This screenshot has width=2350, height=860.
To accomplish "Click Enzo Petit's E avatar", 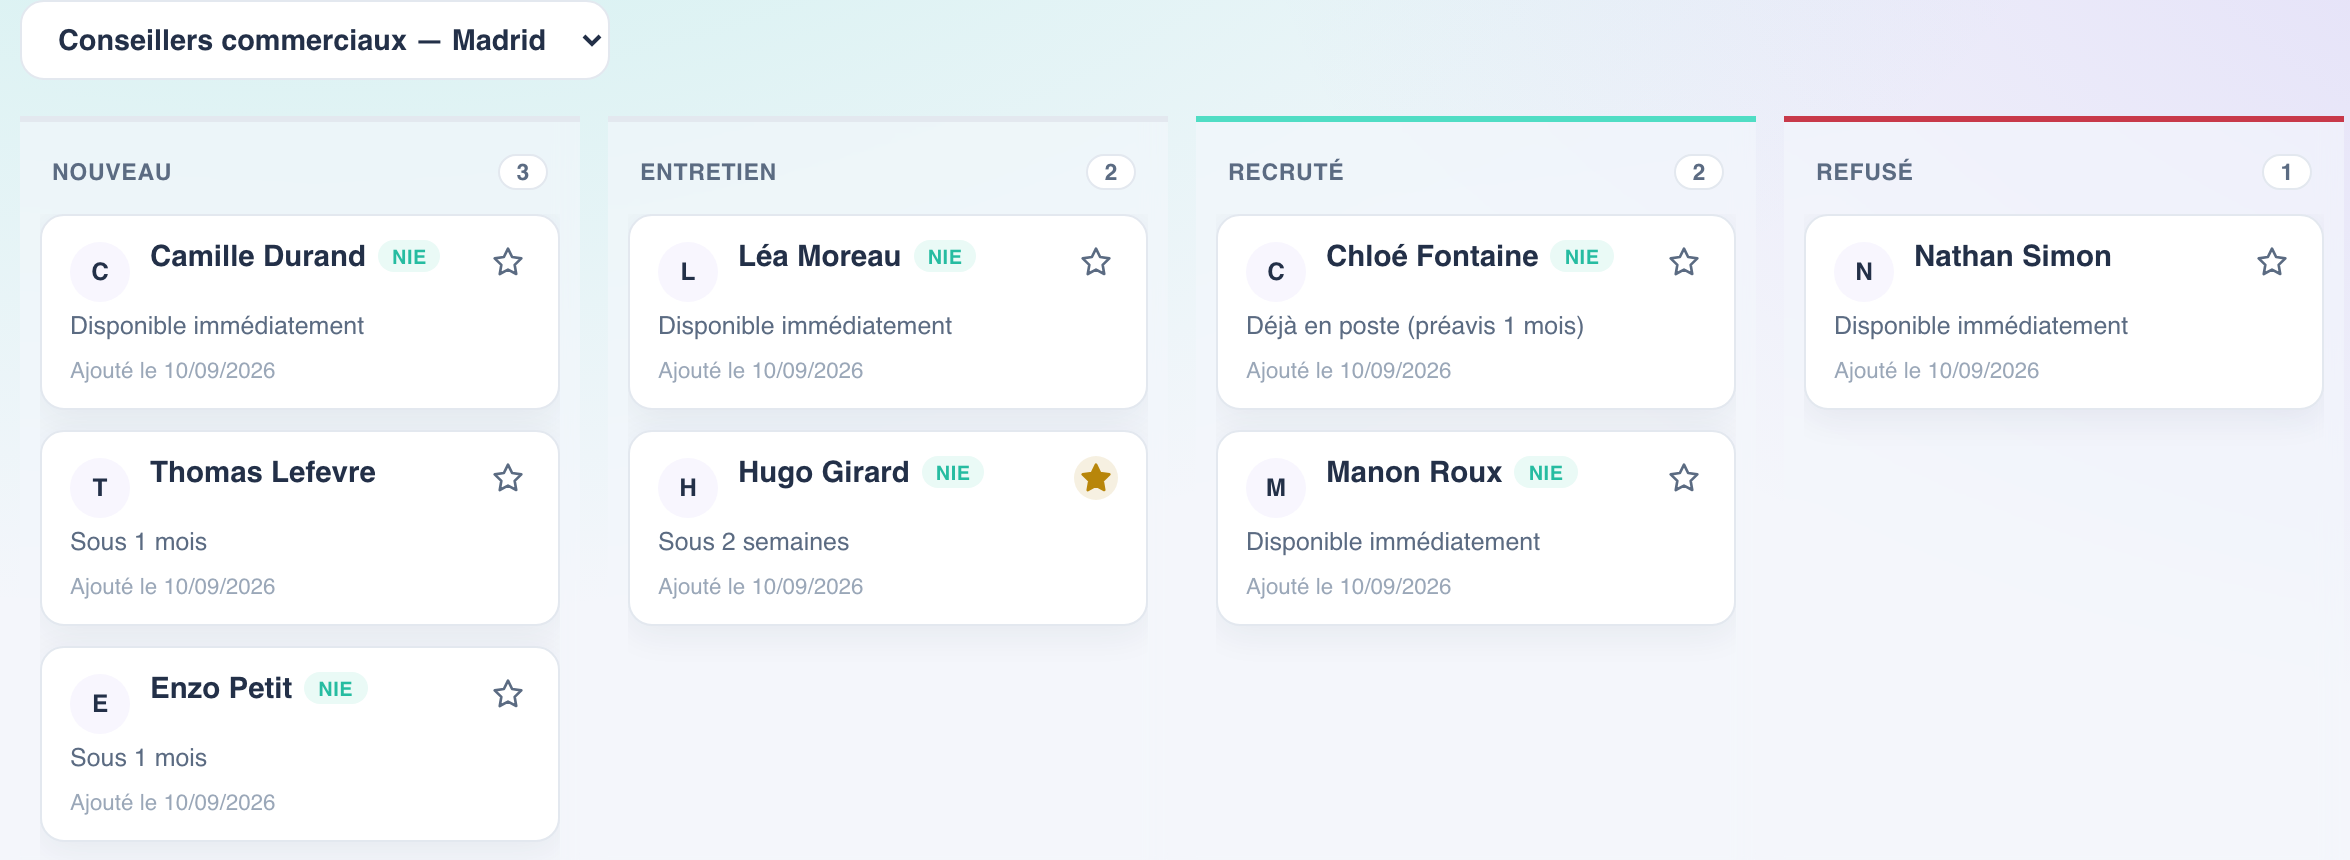I will [100, 704].
